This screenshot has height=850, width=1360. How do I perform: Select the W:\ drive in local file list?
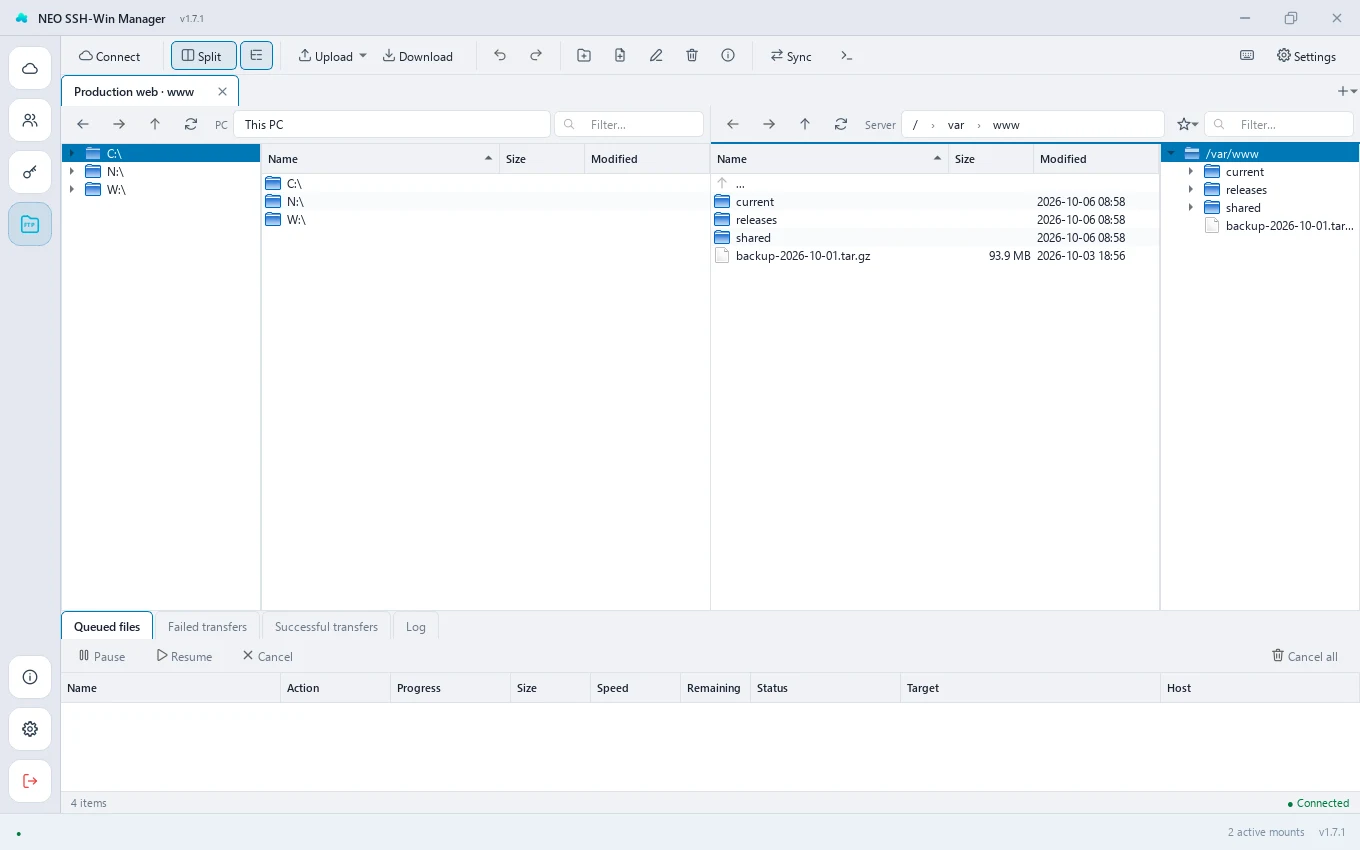[485, 220]
